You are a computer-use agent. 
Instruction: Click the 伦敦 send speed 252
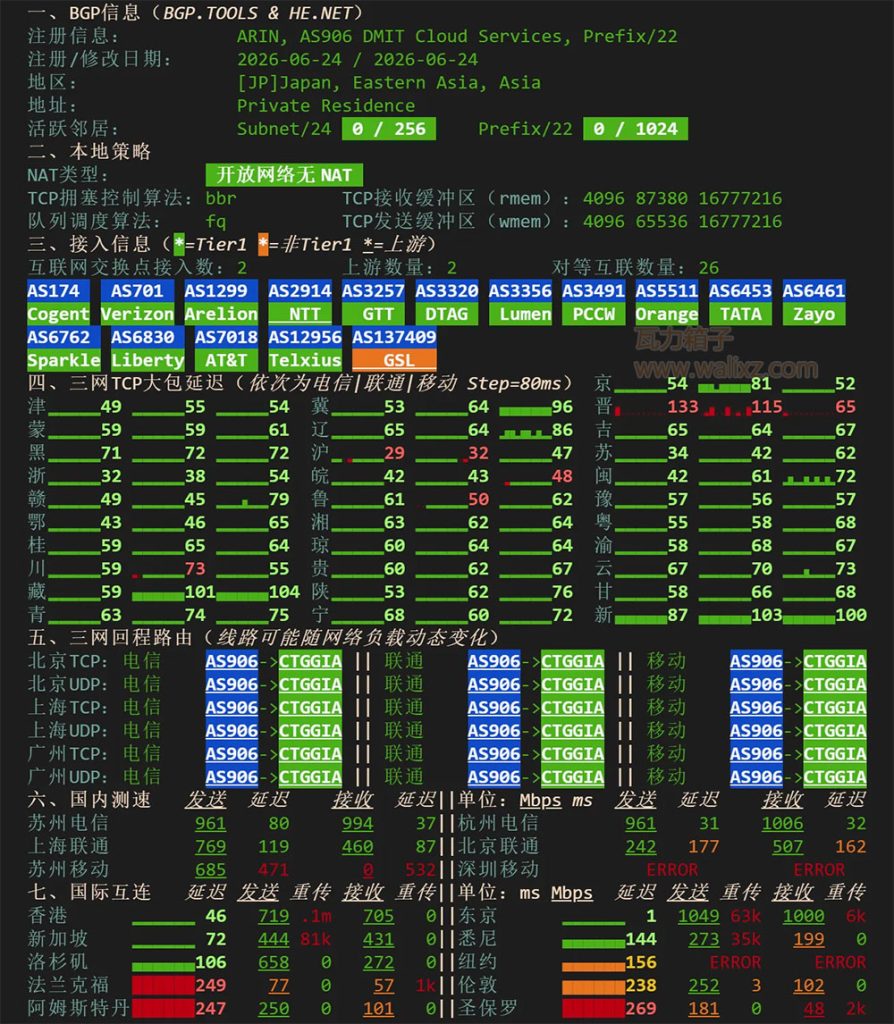click(x=703, y=985)
